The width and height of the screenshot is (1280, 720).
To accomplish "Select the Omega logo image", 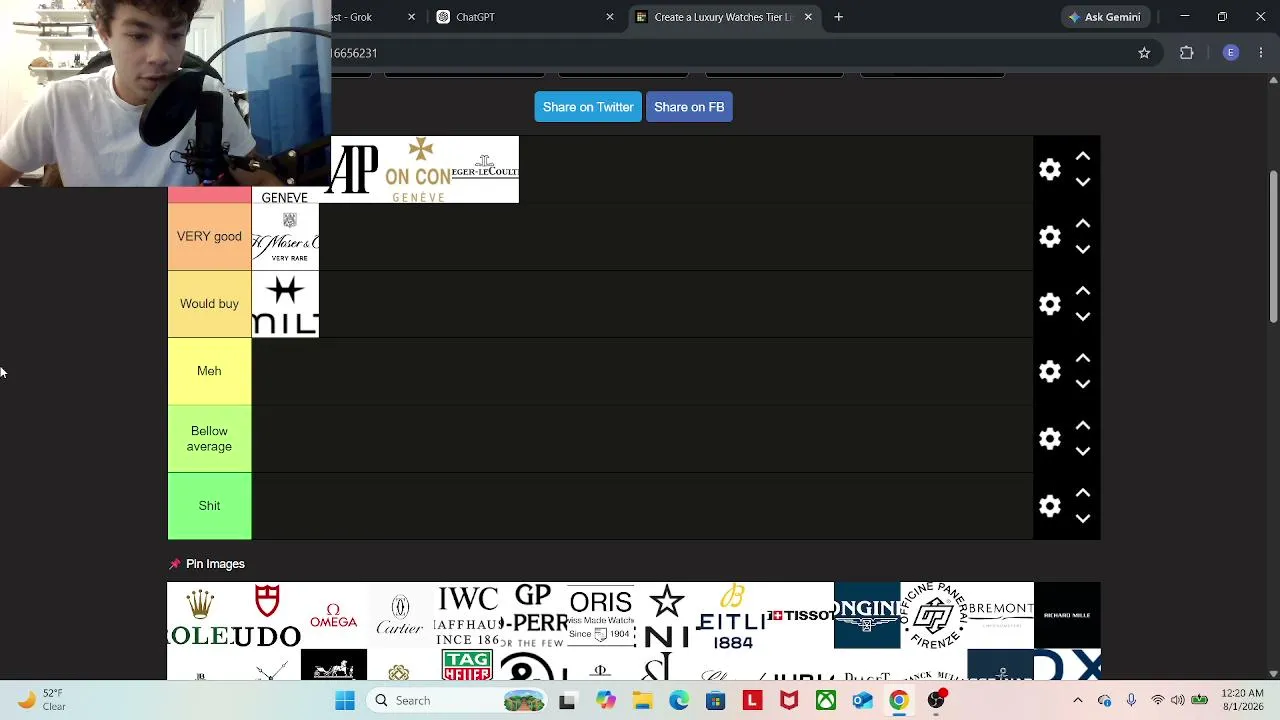I will click(334, 615).
